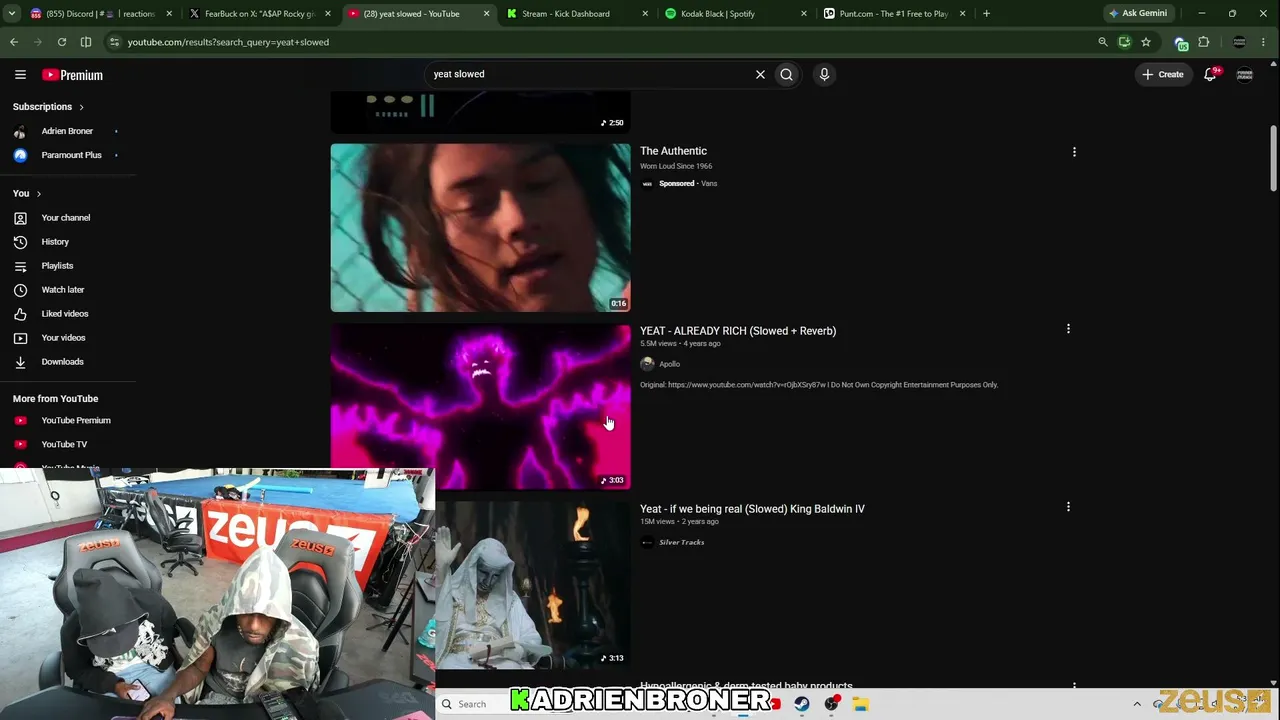Viewport: 1280px width, 720px height.
Task: Bookmark this page with the star icon
Action: (x=1146, y=42)
